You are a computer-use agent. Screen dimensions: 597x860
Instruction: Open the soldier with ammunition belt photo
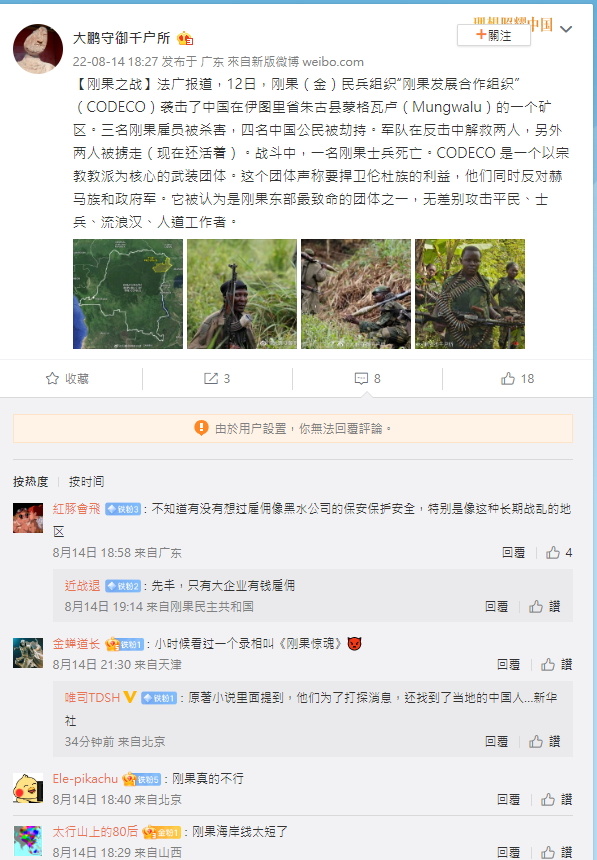(470, 294)
